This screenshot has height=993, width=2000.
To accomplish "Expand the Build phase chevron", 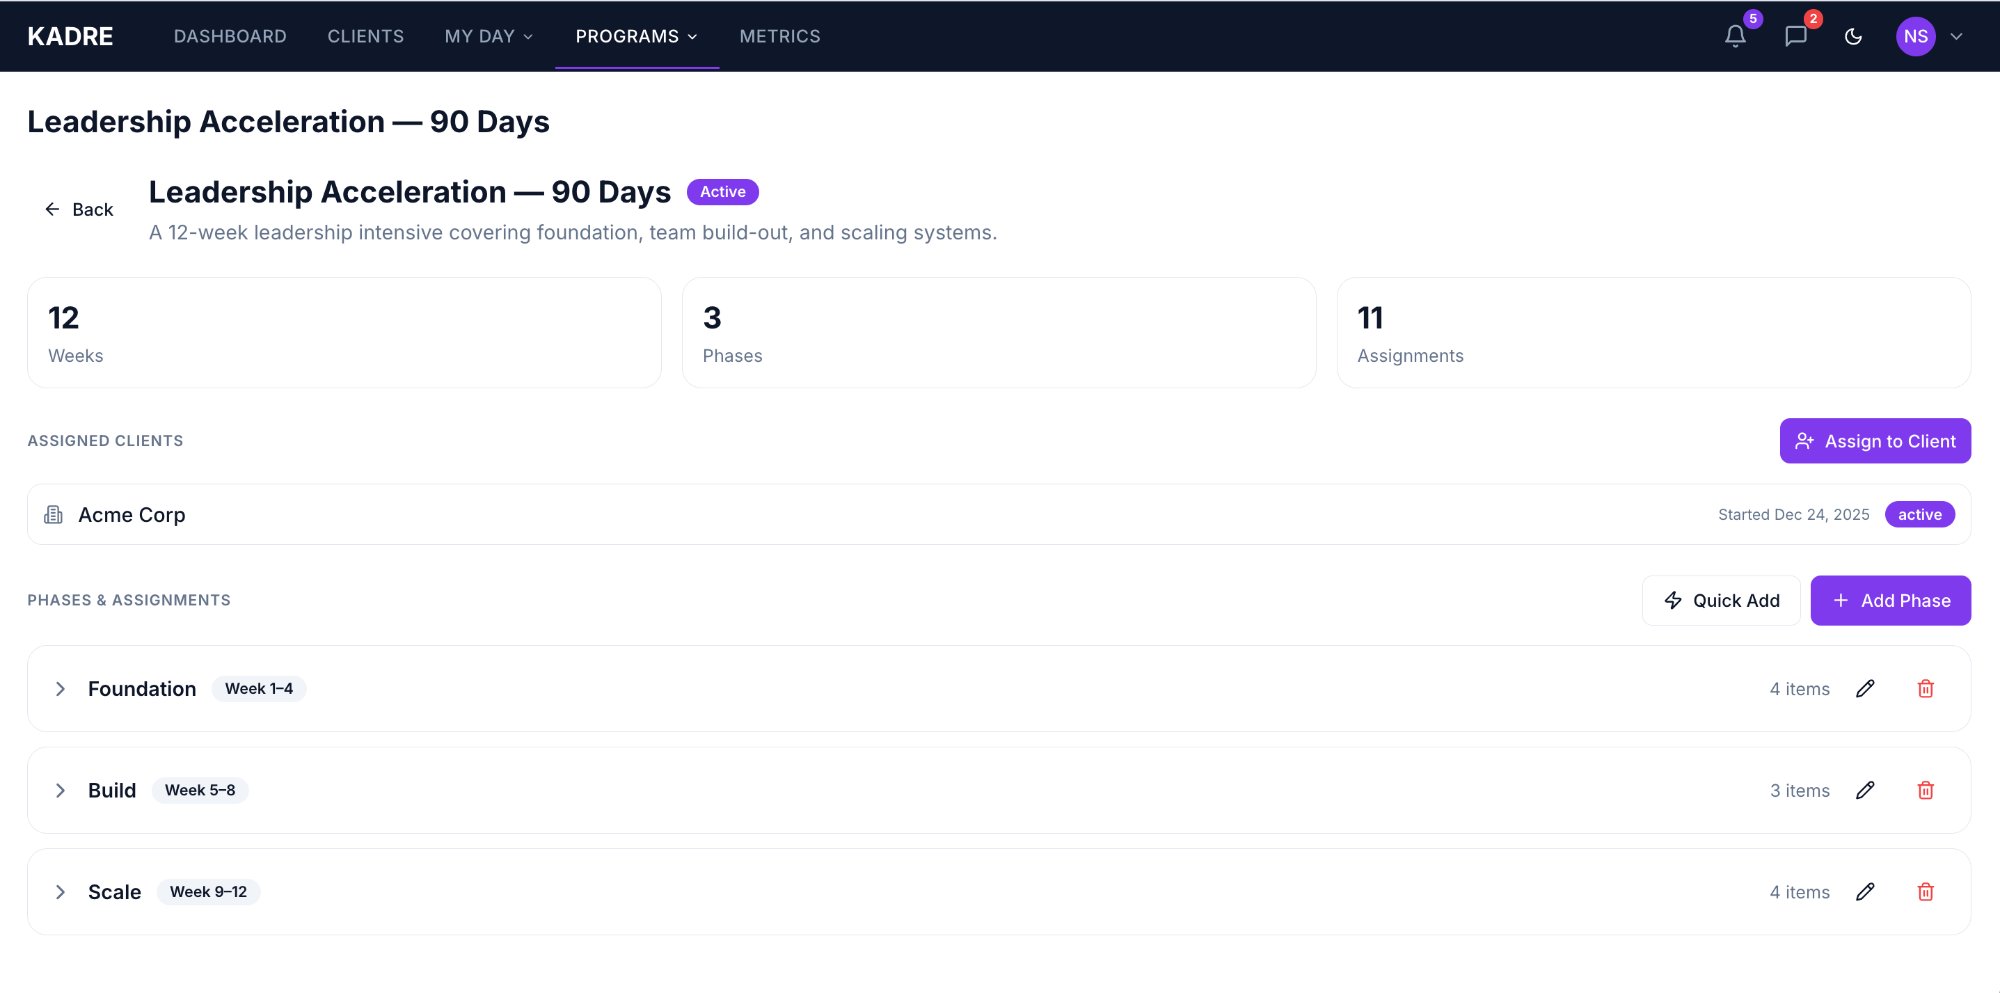I will click(60, 790).
